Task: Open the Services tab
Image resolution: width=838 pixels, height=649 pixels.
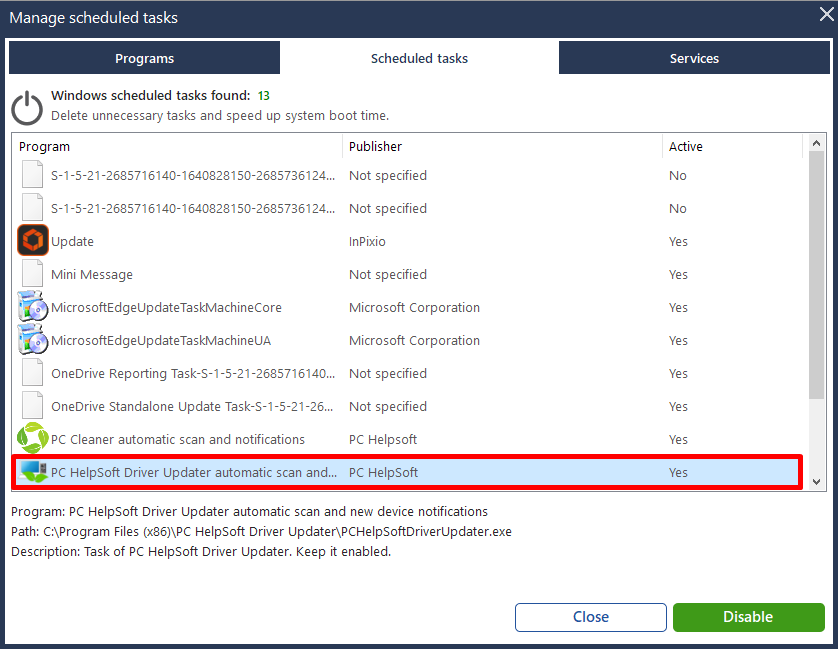Action: point(694,58)
